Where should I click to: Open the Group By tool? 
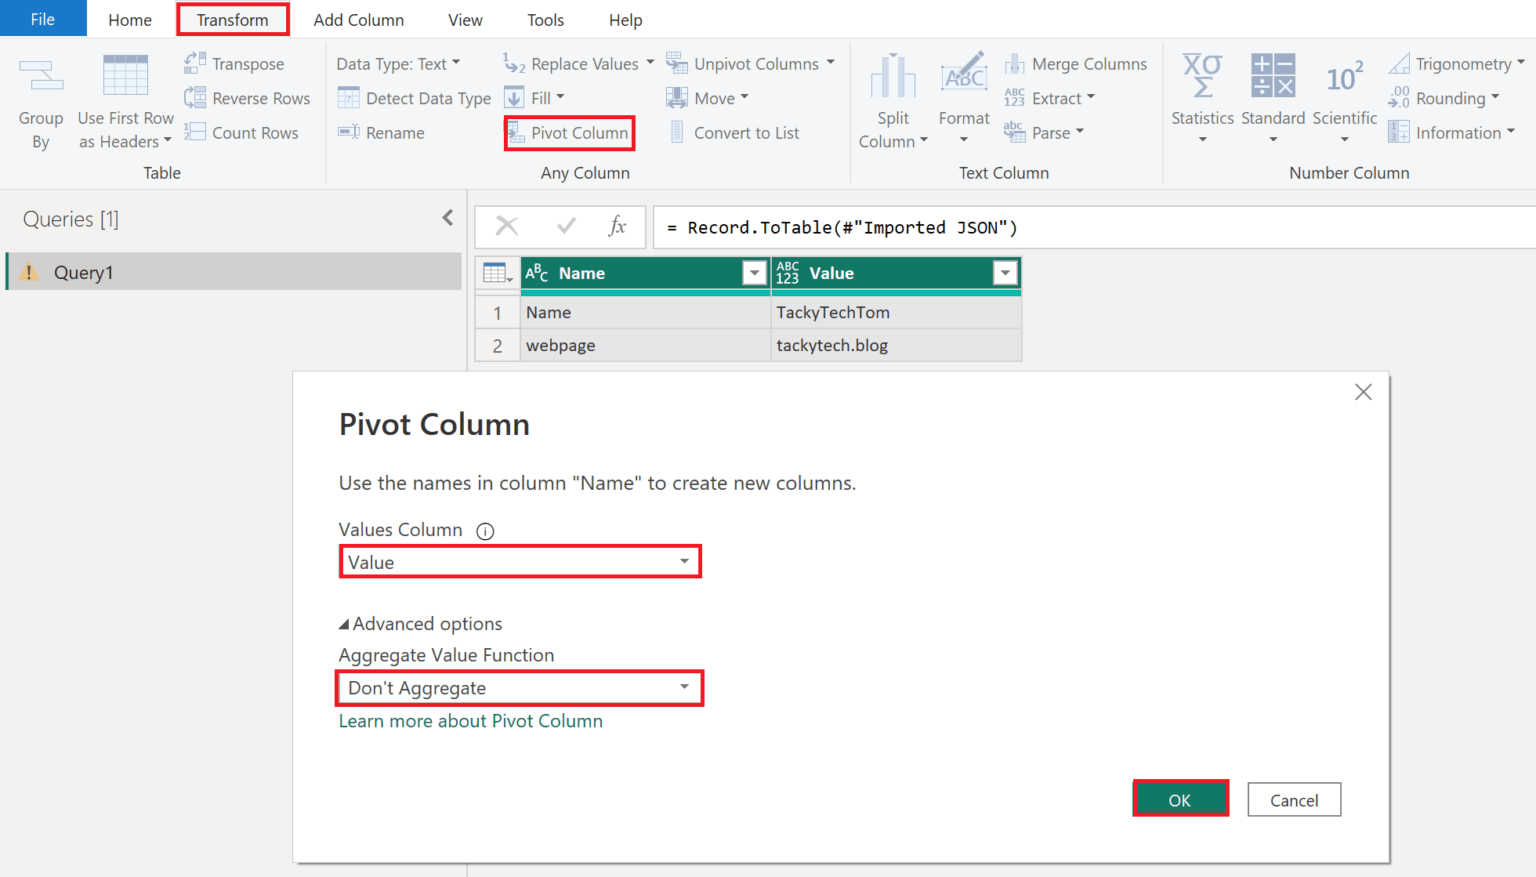pyautogui.click(x=40, y=100)
